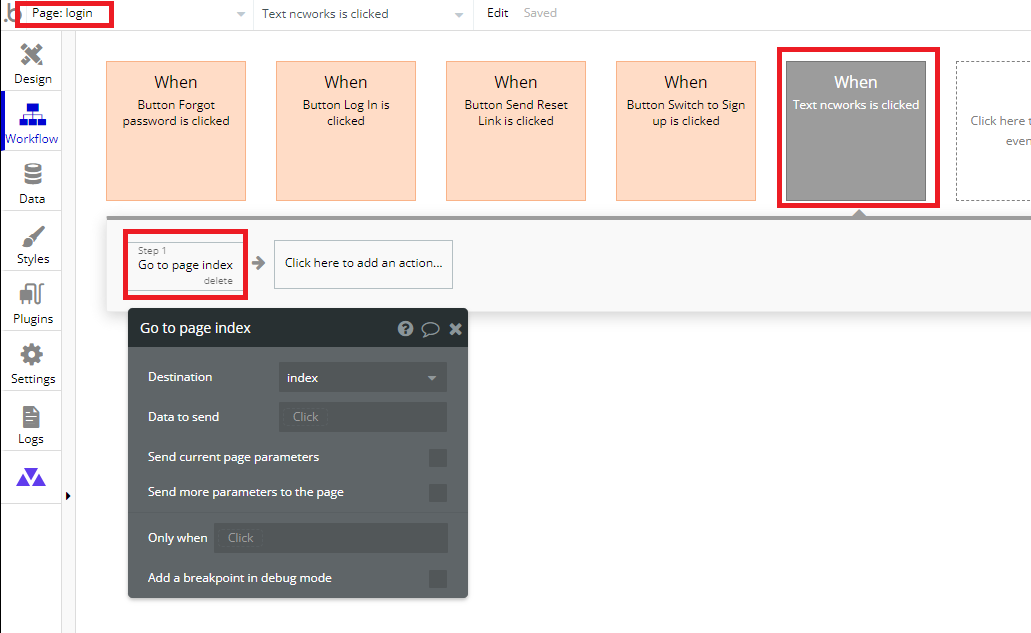Open the Destination dropdown set to index
The image size is (1031, 633).
(362, 377)
